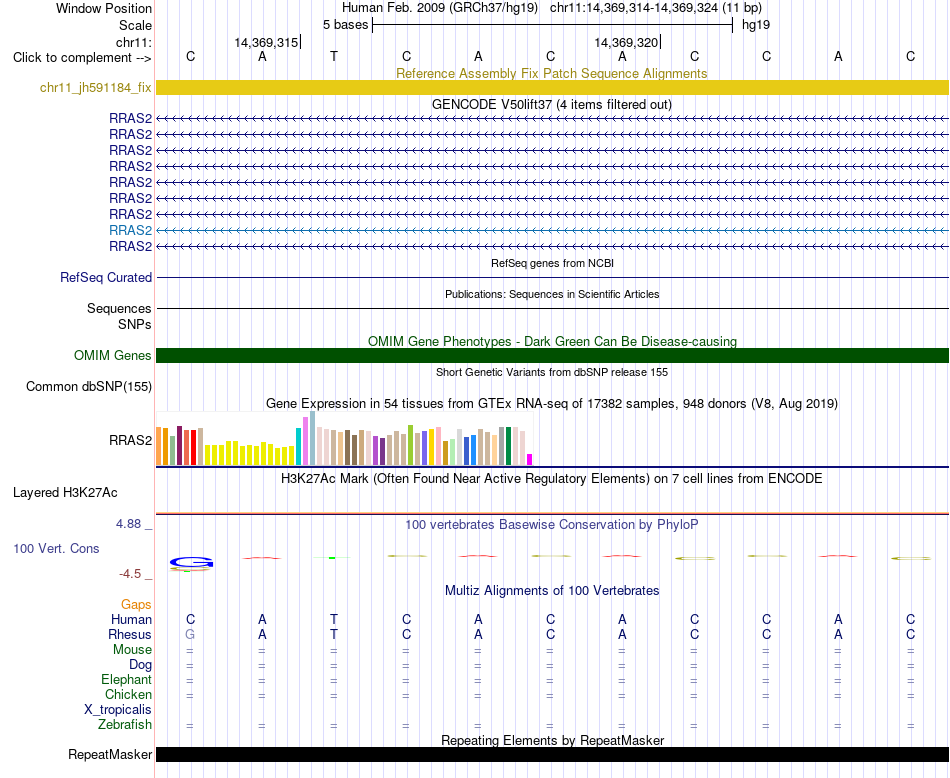Click the 14,369,315 position marker
This screenshot has width=950, height=778.
tap(267, 42)
